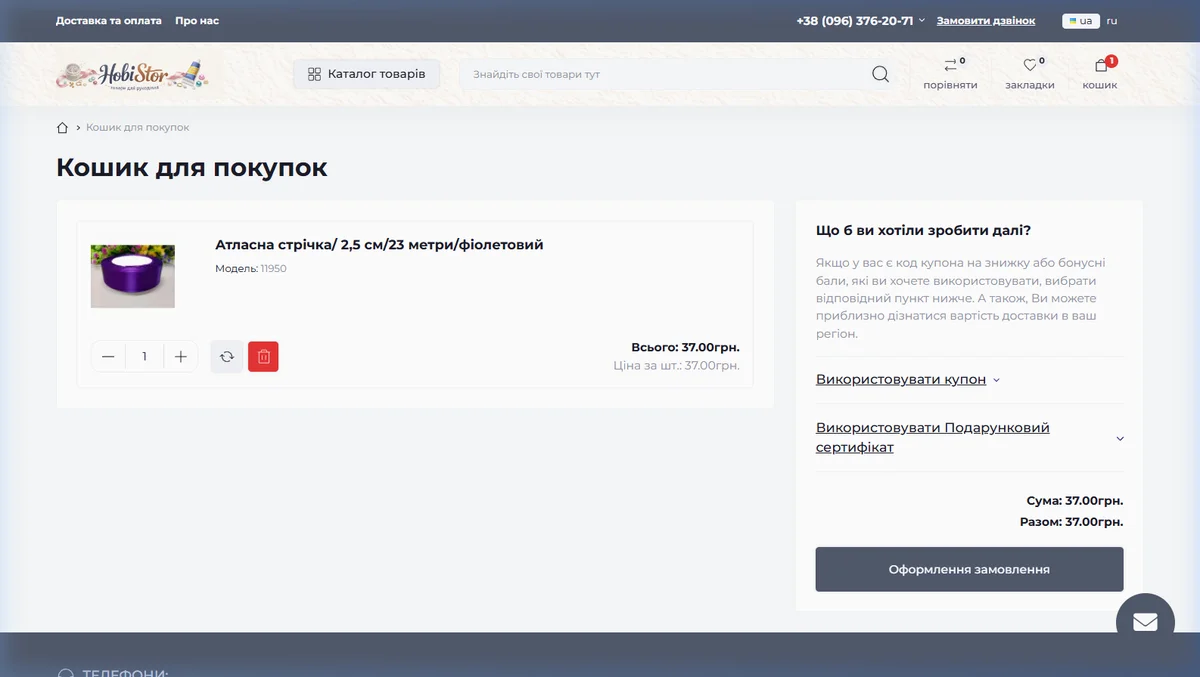
Task: Increase quantity with the plus button
Action: click(x=181, y=357)
